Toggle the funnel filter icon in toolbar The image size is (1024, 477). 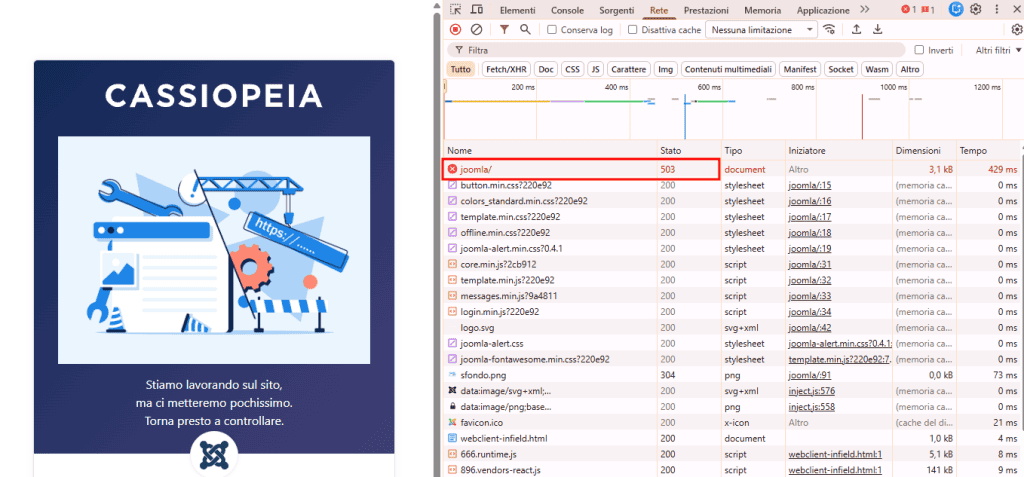[504, 29]
